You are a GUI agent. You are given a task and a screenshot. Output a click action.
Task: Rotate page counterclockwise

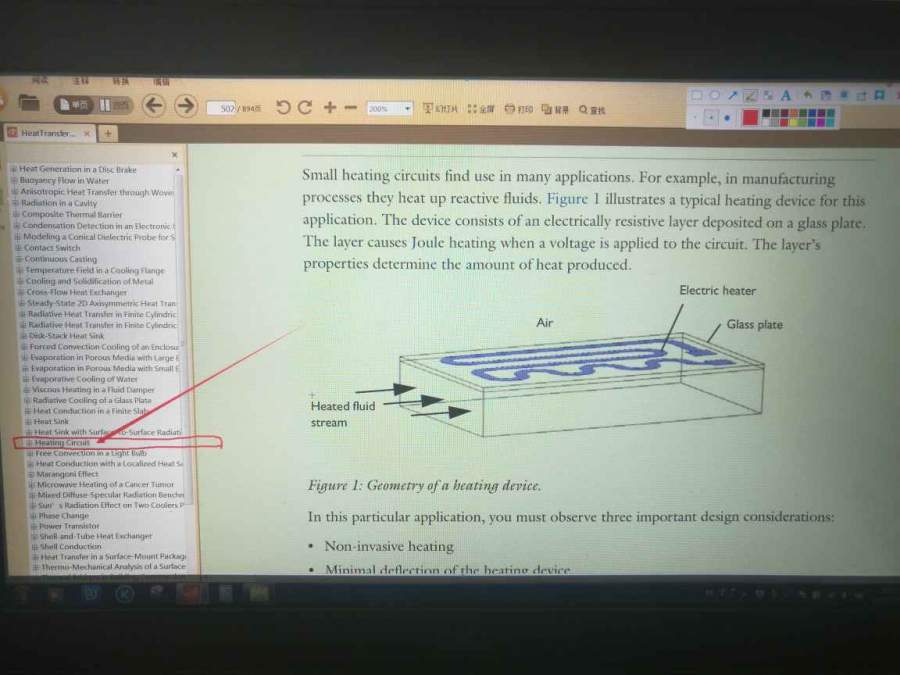pyautogui.click(x=282, y=107)
